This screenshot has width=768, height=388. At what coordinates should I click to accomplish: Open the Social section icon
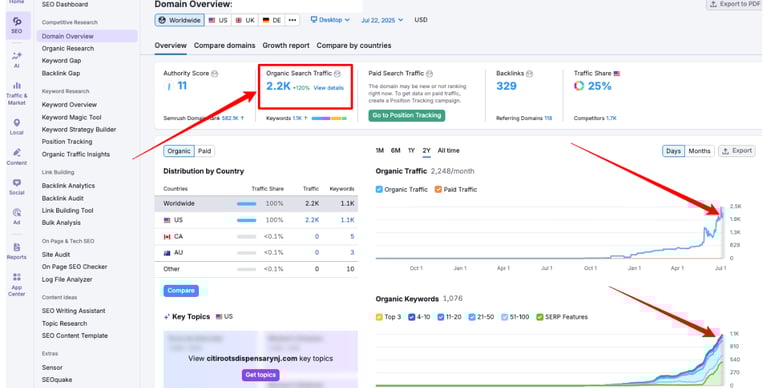[17, 183]
